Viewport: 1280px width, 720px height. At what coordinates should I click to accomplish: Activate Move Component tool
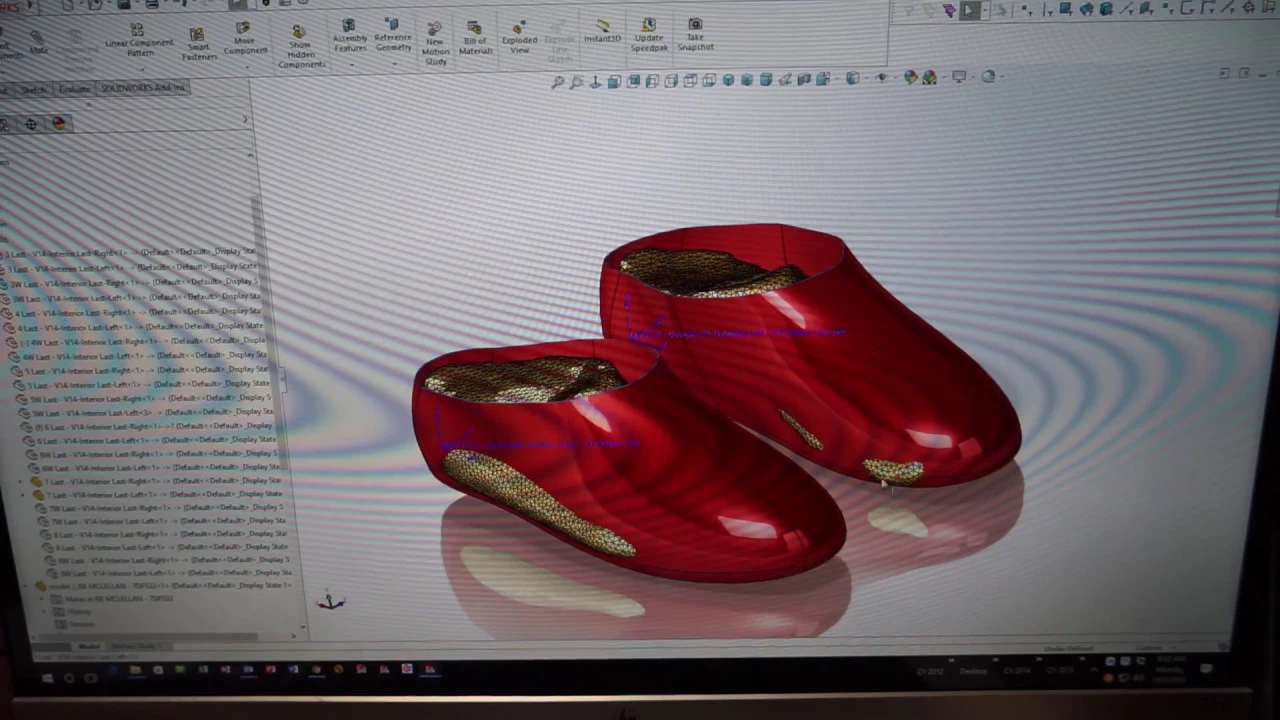(x=244, y=40)
